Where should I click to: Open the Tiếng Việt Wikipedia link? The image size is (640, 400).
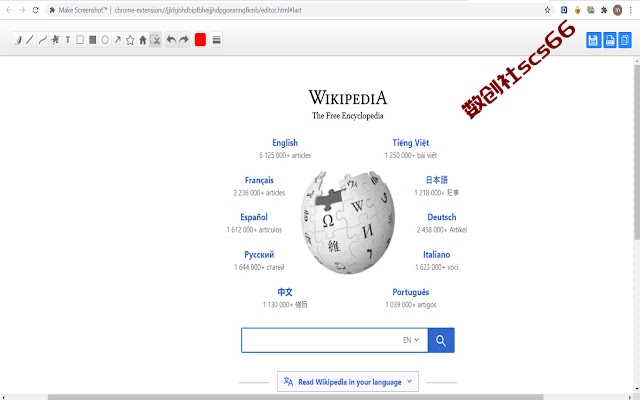point(411,142)
